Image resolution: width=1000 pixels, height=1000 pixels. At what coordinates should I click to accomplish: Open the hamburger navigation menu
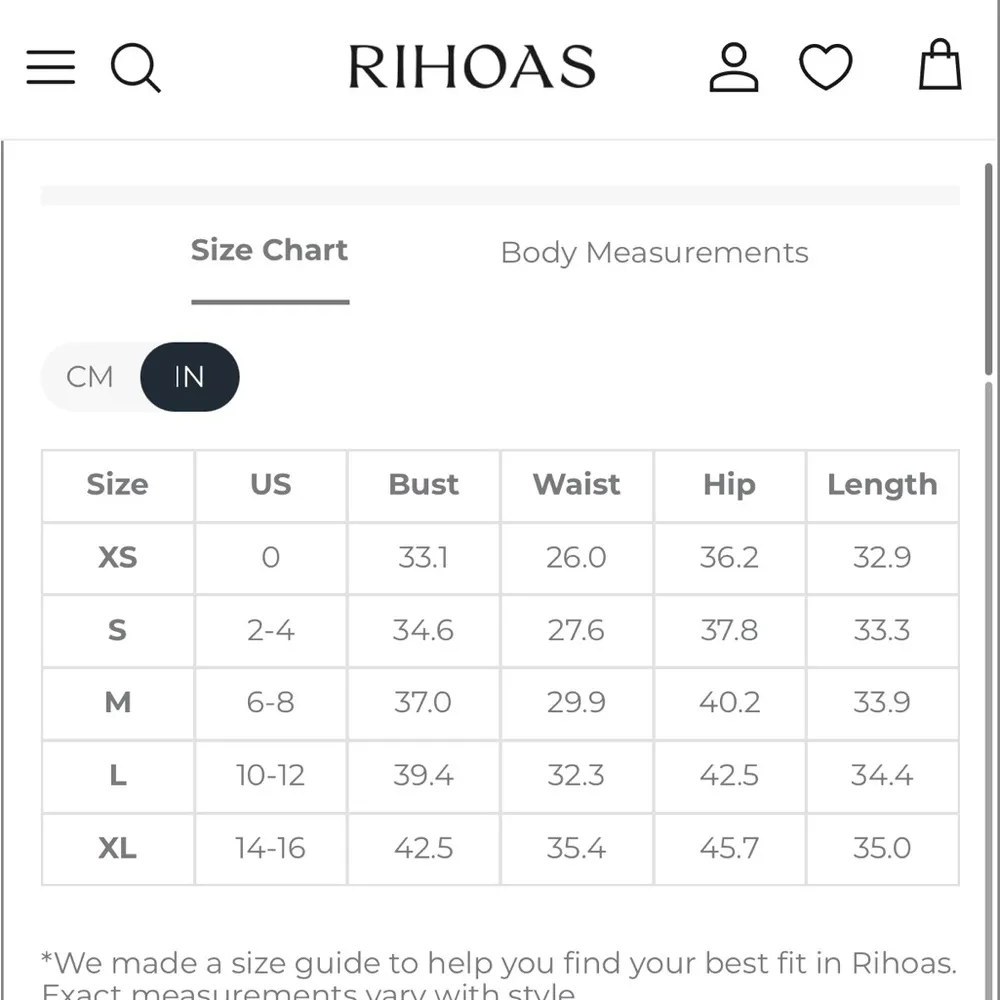pyautogui.click(x=50, y=67)
